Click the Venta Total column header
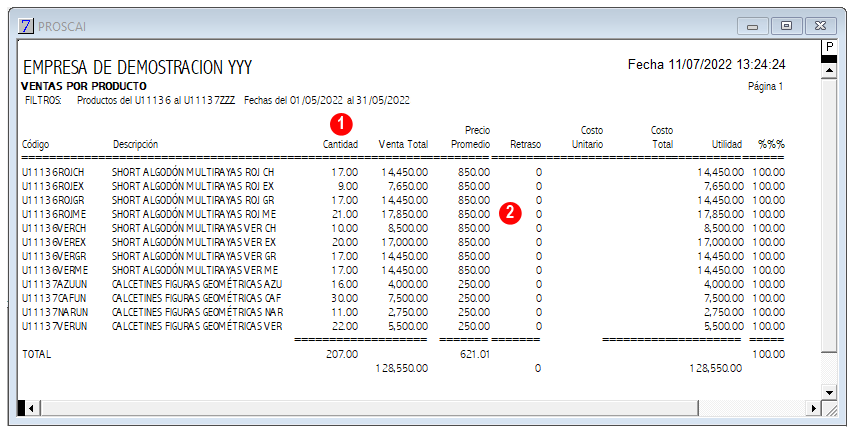Image resolution: width=854 pixels, height=433 pixels. point(403,144)
